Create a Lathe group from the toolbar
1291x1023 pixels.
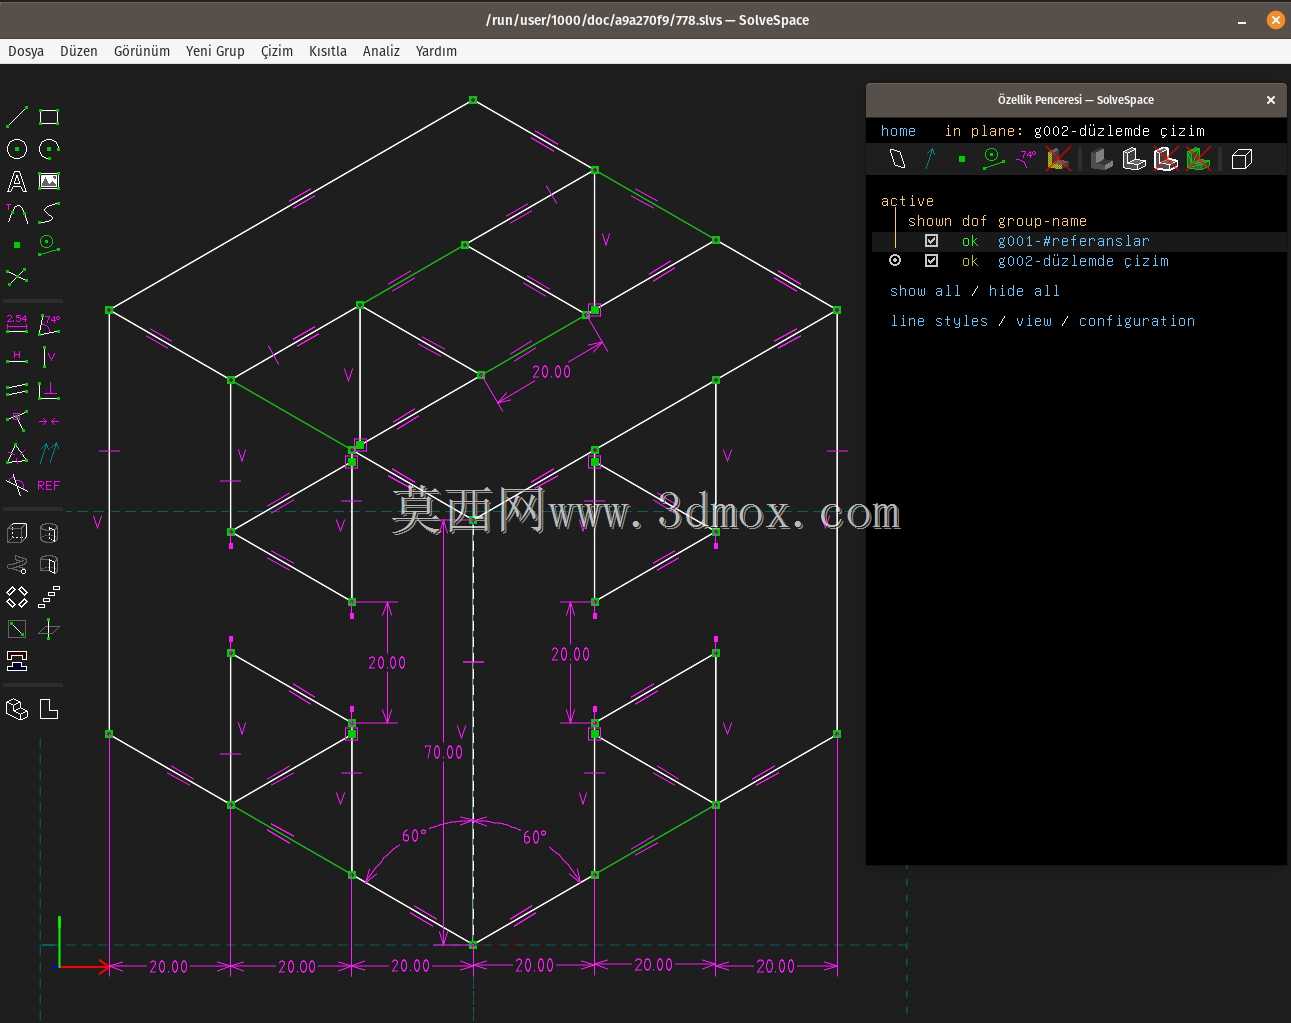(x=49, y=533)
